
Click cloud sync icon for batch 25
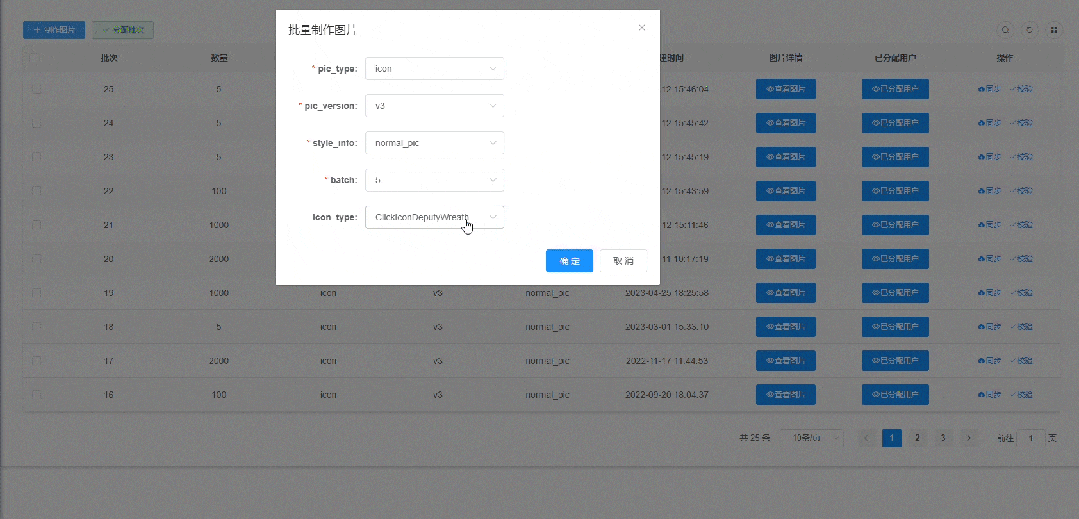click(x=989, y=89)
